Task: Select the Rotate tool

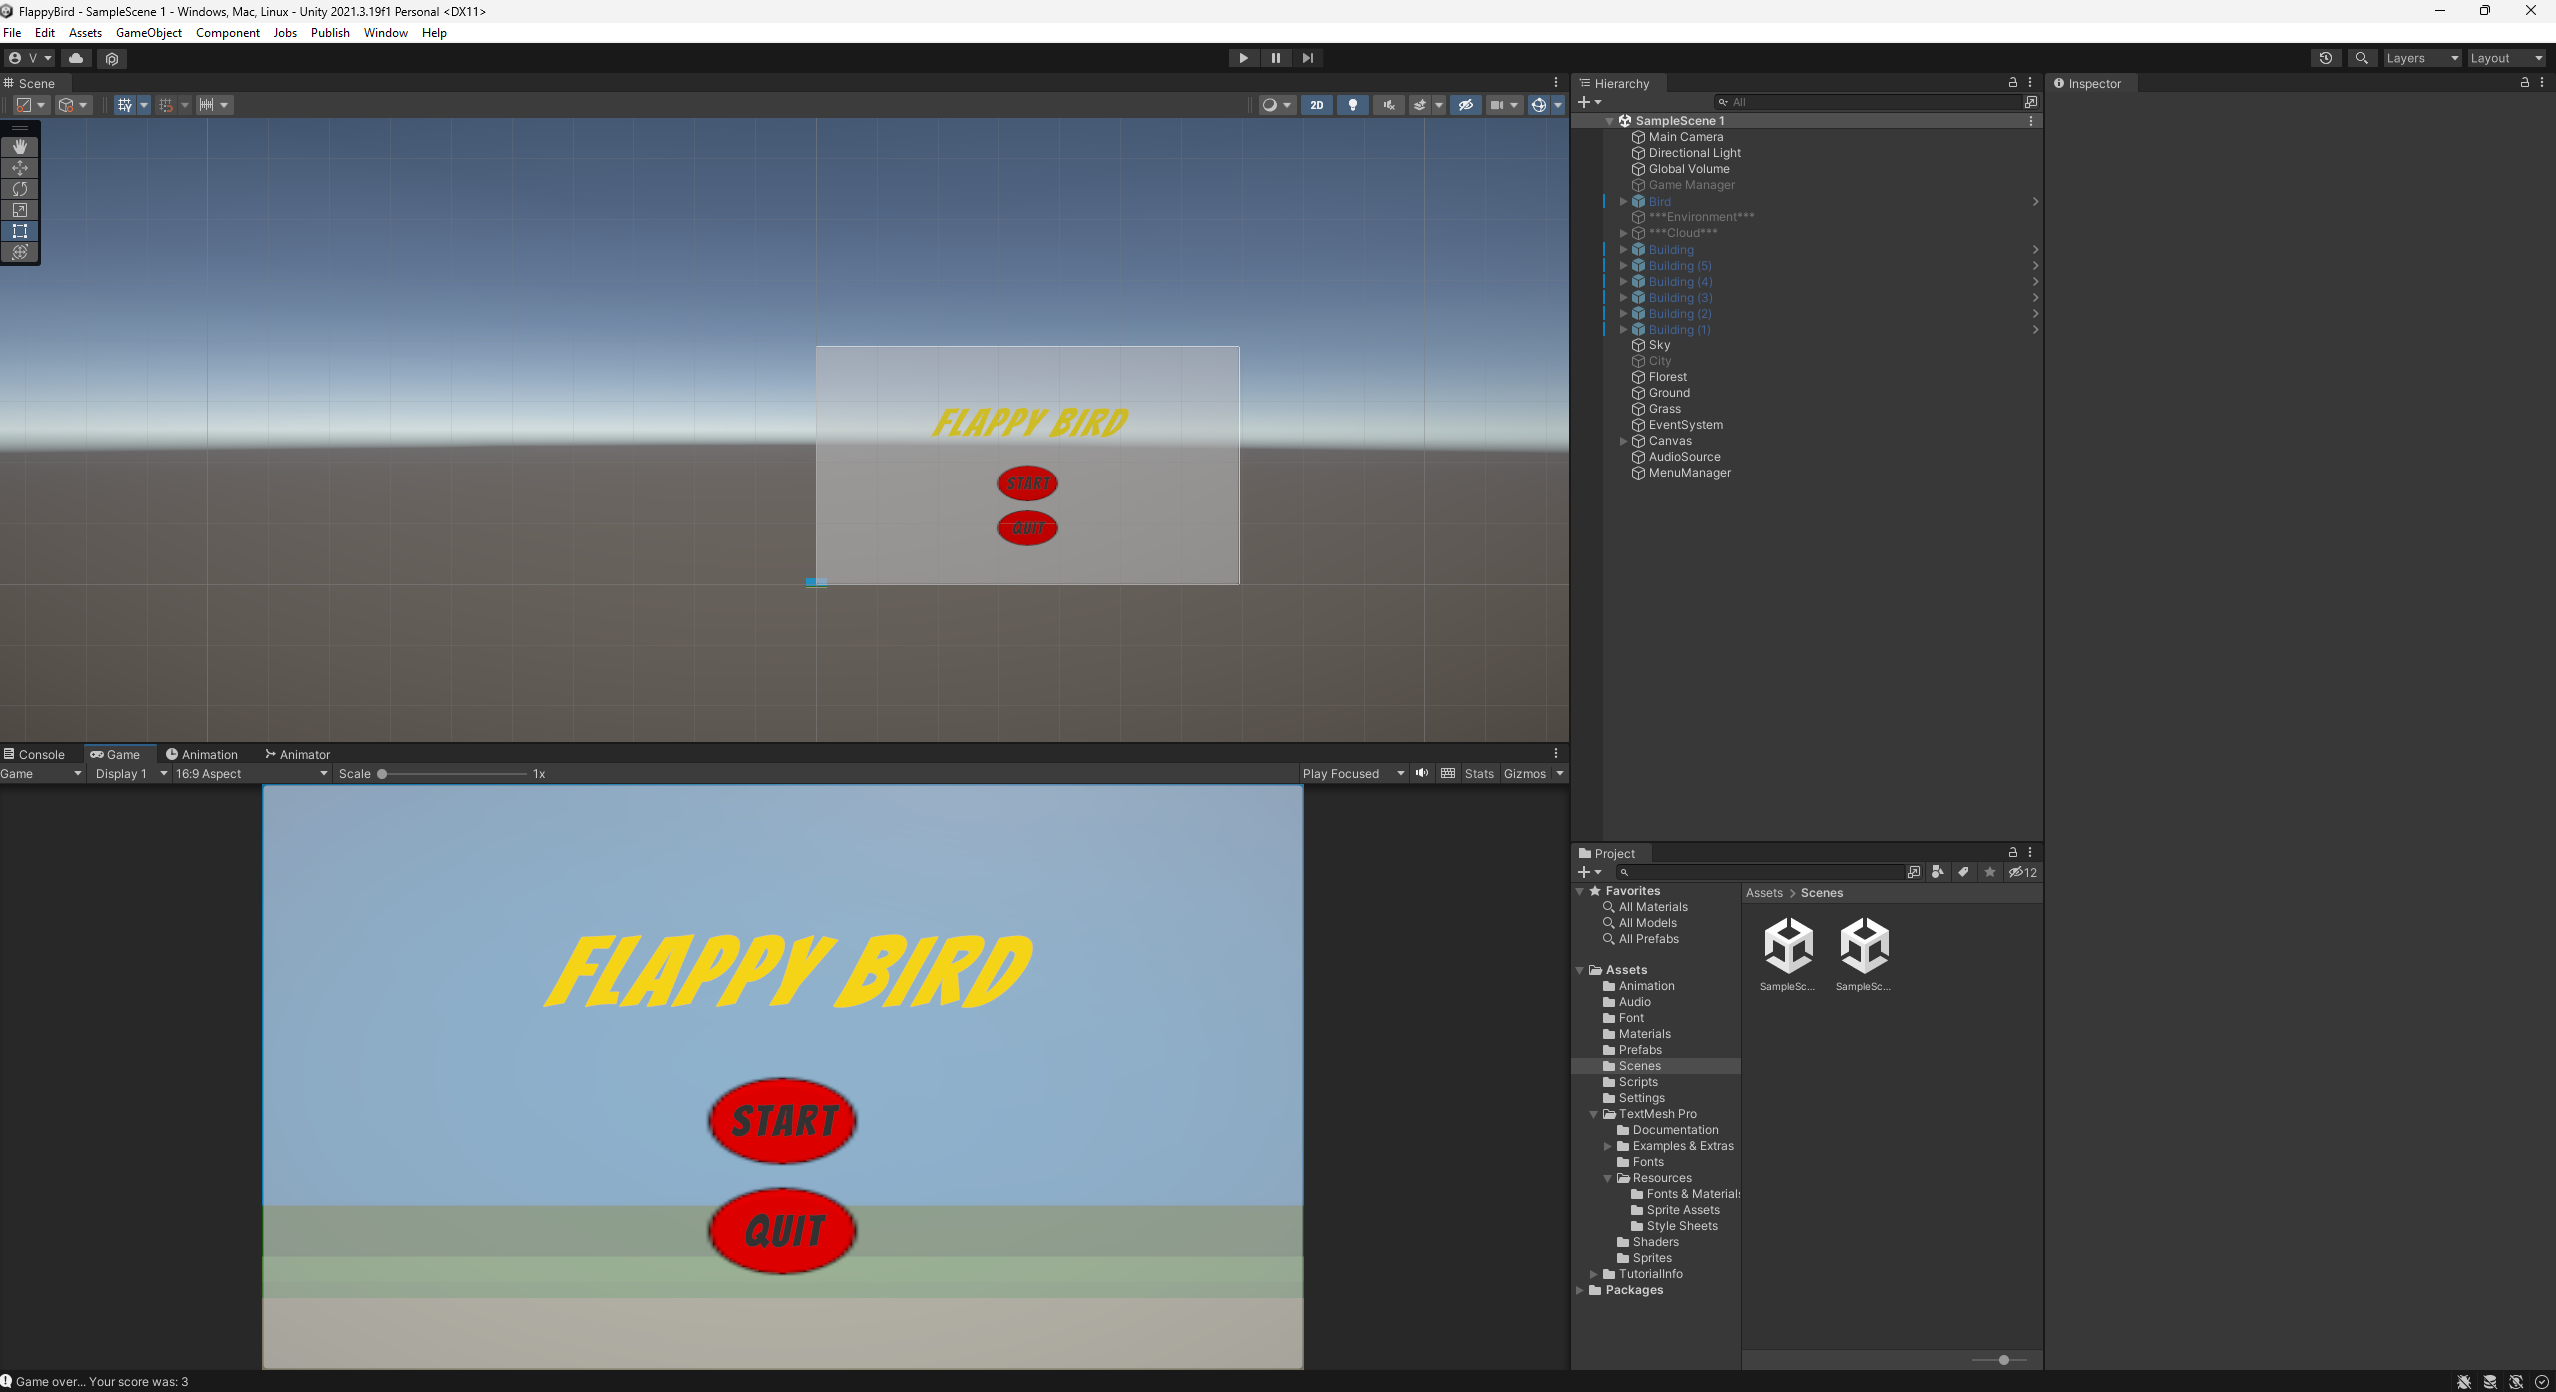Action: [20, 189]
